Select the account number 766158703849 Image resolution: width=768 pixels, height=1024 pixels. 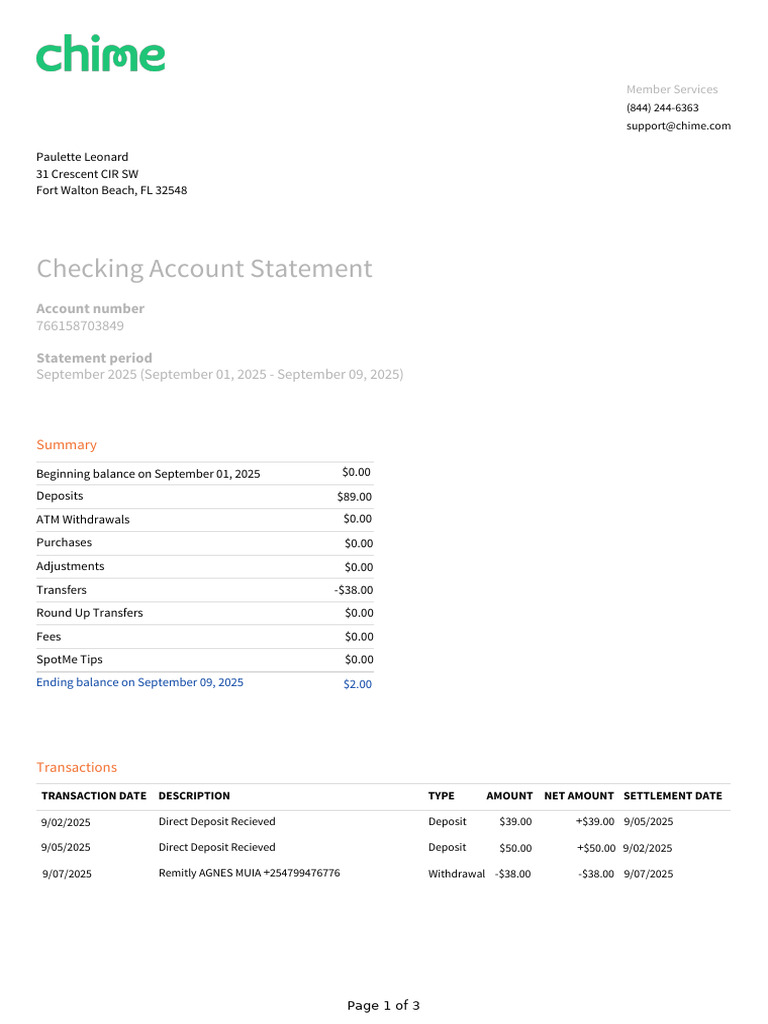(x=80, y=326)
